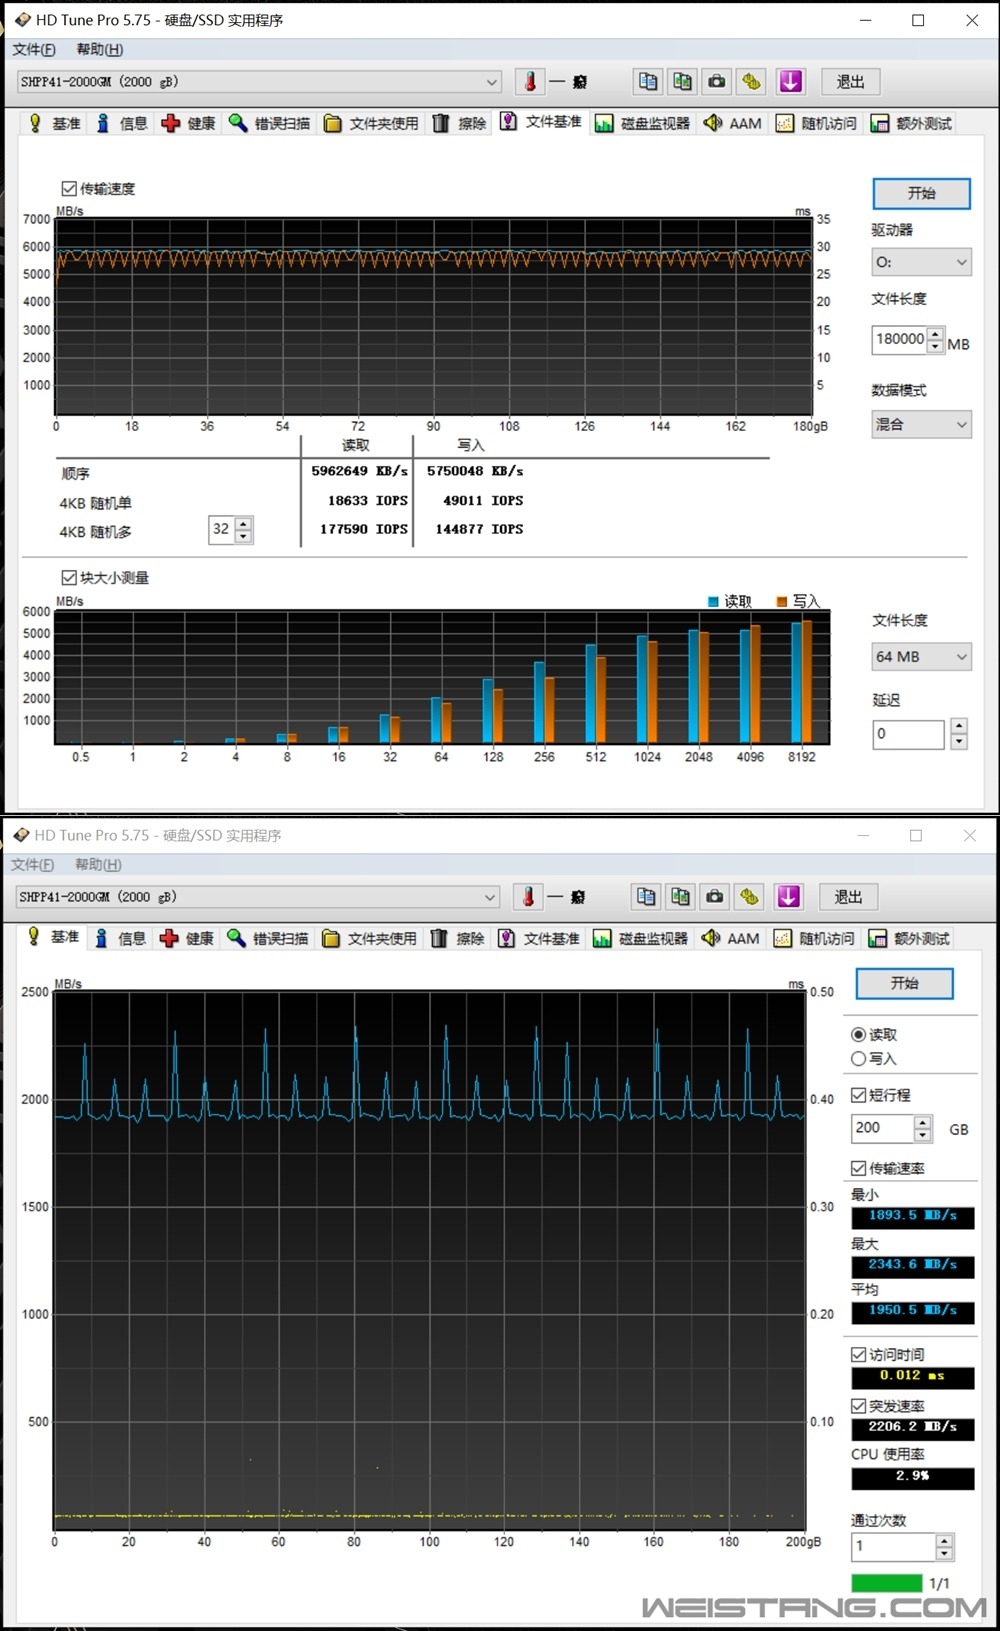Click camera save screenshot icon, file benchmark window

tap(717, 82)
